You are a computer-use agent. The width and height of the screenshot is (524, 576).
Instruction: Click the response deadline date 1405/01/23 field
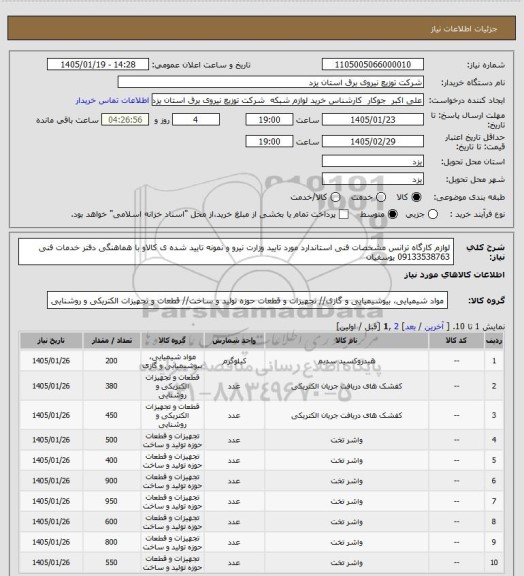(x=373, y=120)
